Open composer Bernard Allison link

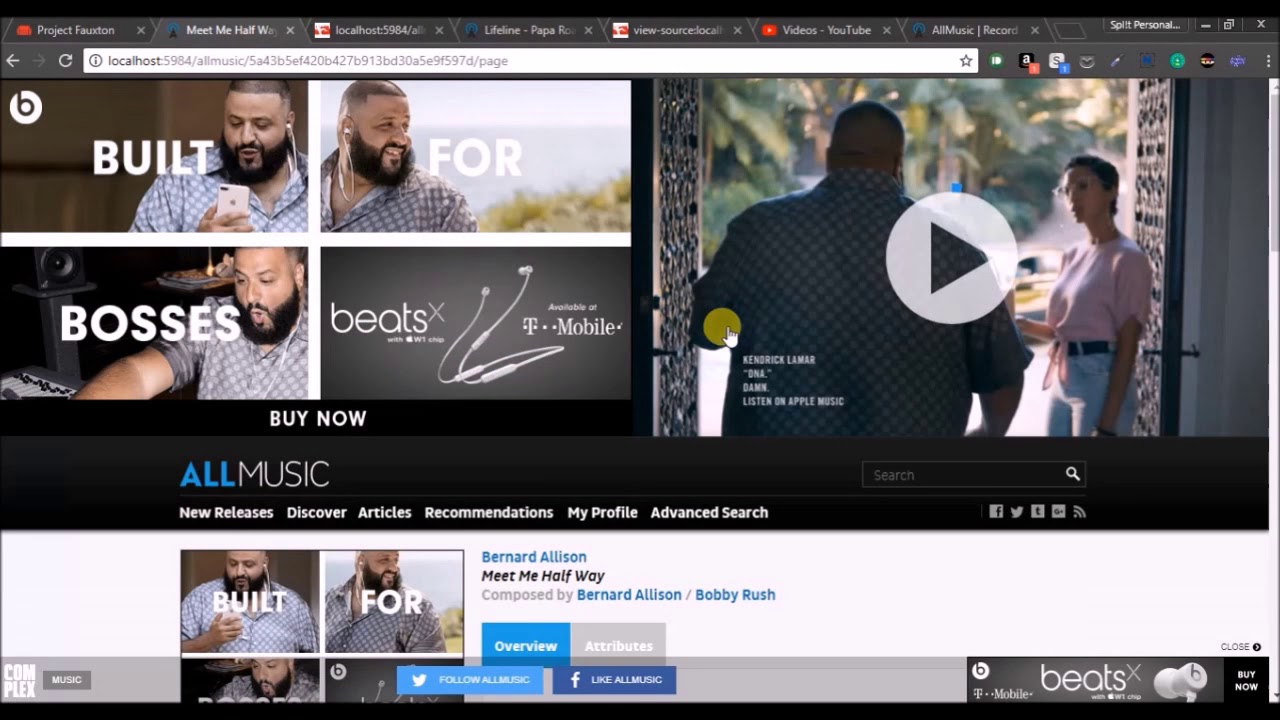point(629,594)
